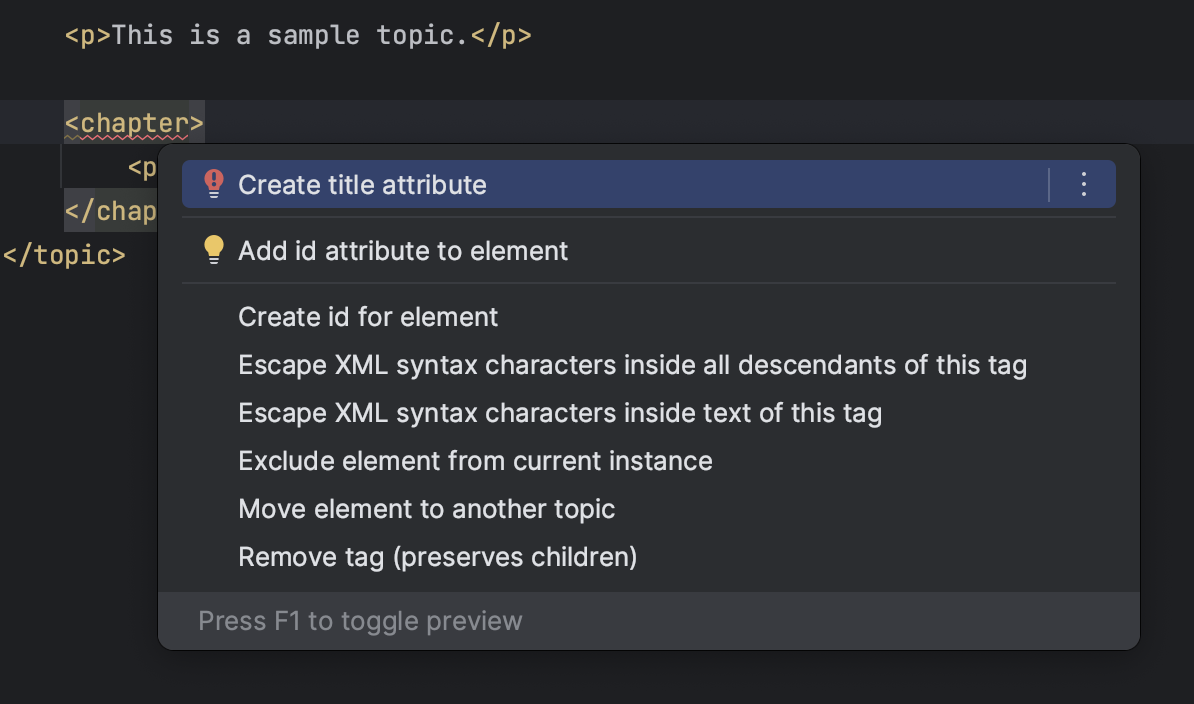
Task: Escape XML characters inside all descendants
Action: coord(632,365)
